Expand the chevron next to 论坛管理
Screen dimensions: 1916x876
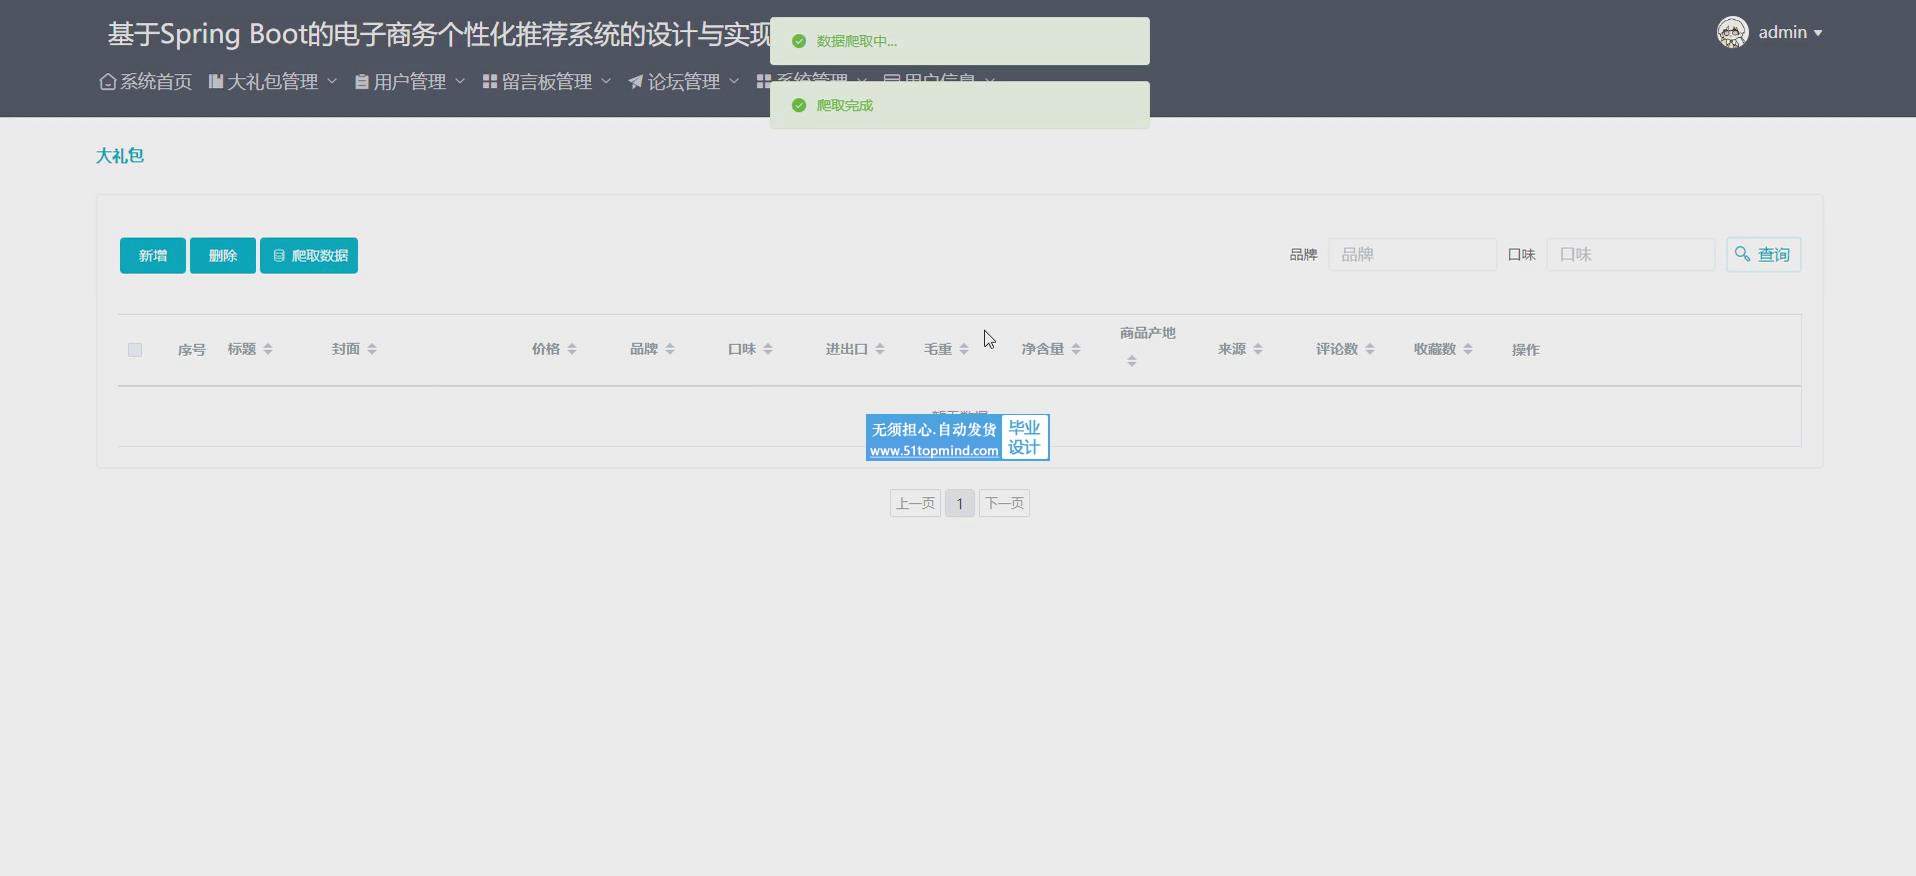[x=734, y=81]
